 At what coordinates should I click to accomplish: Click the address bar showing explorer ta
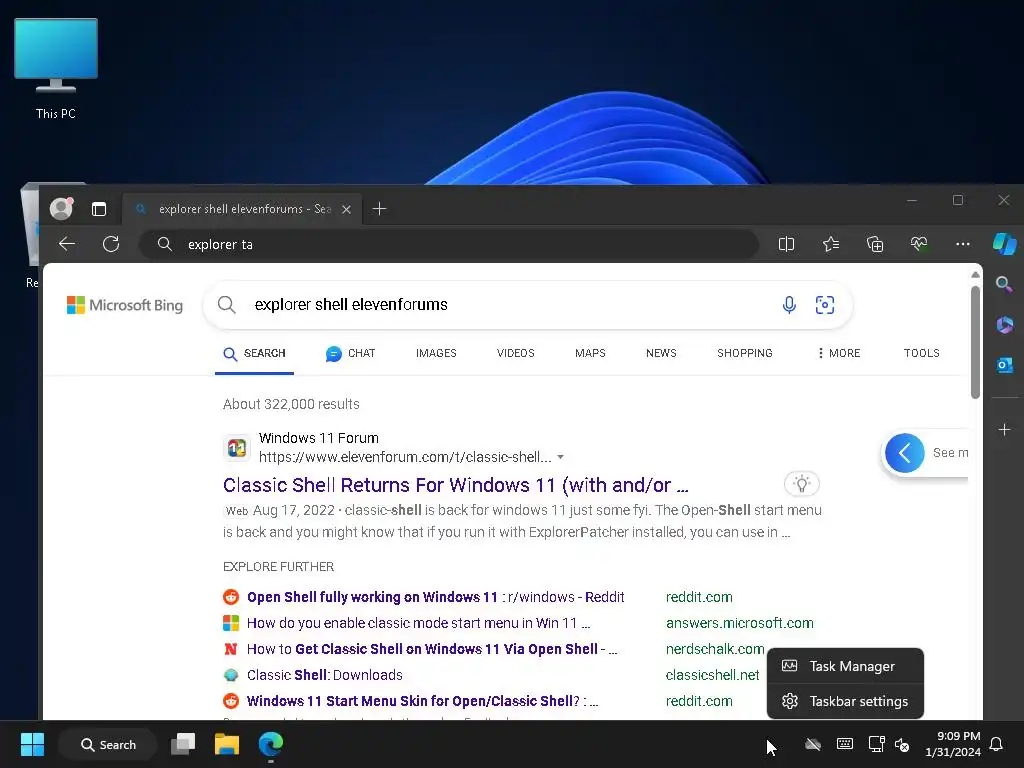[449, 244]
